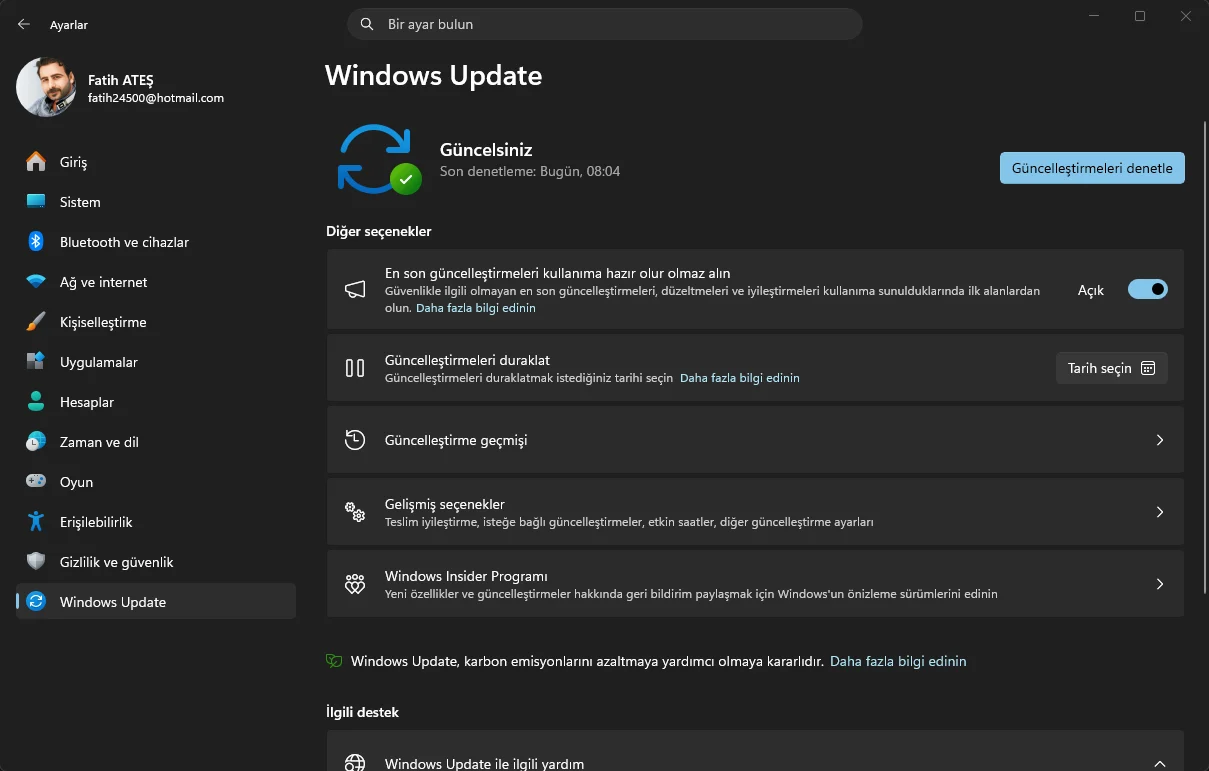The image size is (1209, 771).
Task: Select Erişilebilirlik in the sidebar
Action: (156, 522)
